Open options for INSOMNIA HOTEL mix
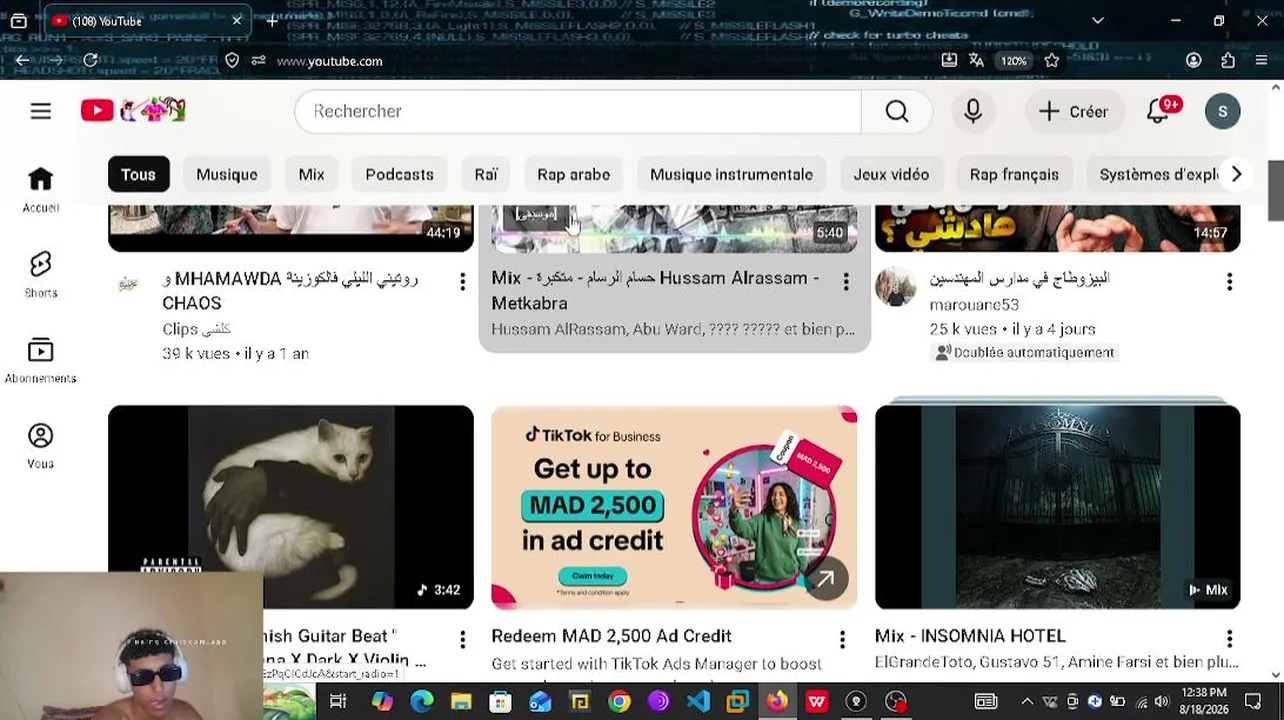1284x720 pixels. pyautogui.click(x=1229, y=639)
